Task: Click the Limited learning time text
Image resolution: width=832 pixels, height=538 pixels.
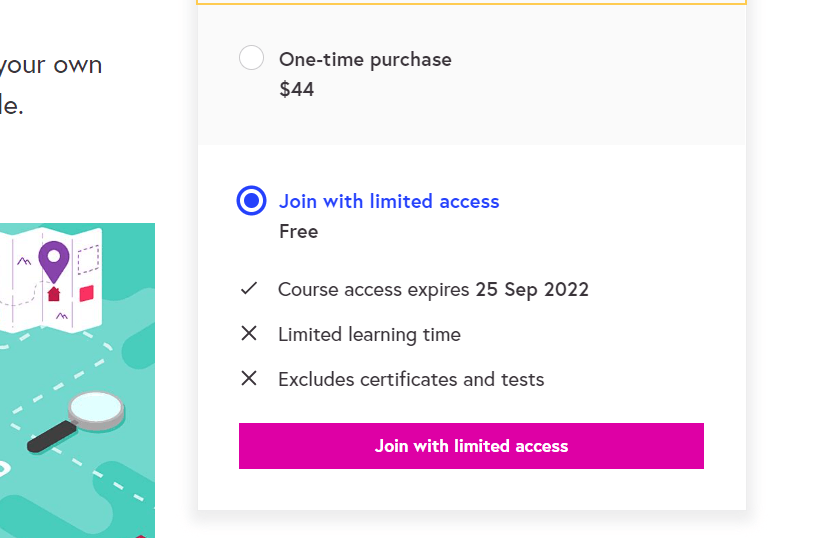Action: (x=369, y=335)
